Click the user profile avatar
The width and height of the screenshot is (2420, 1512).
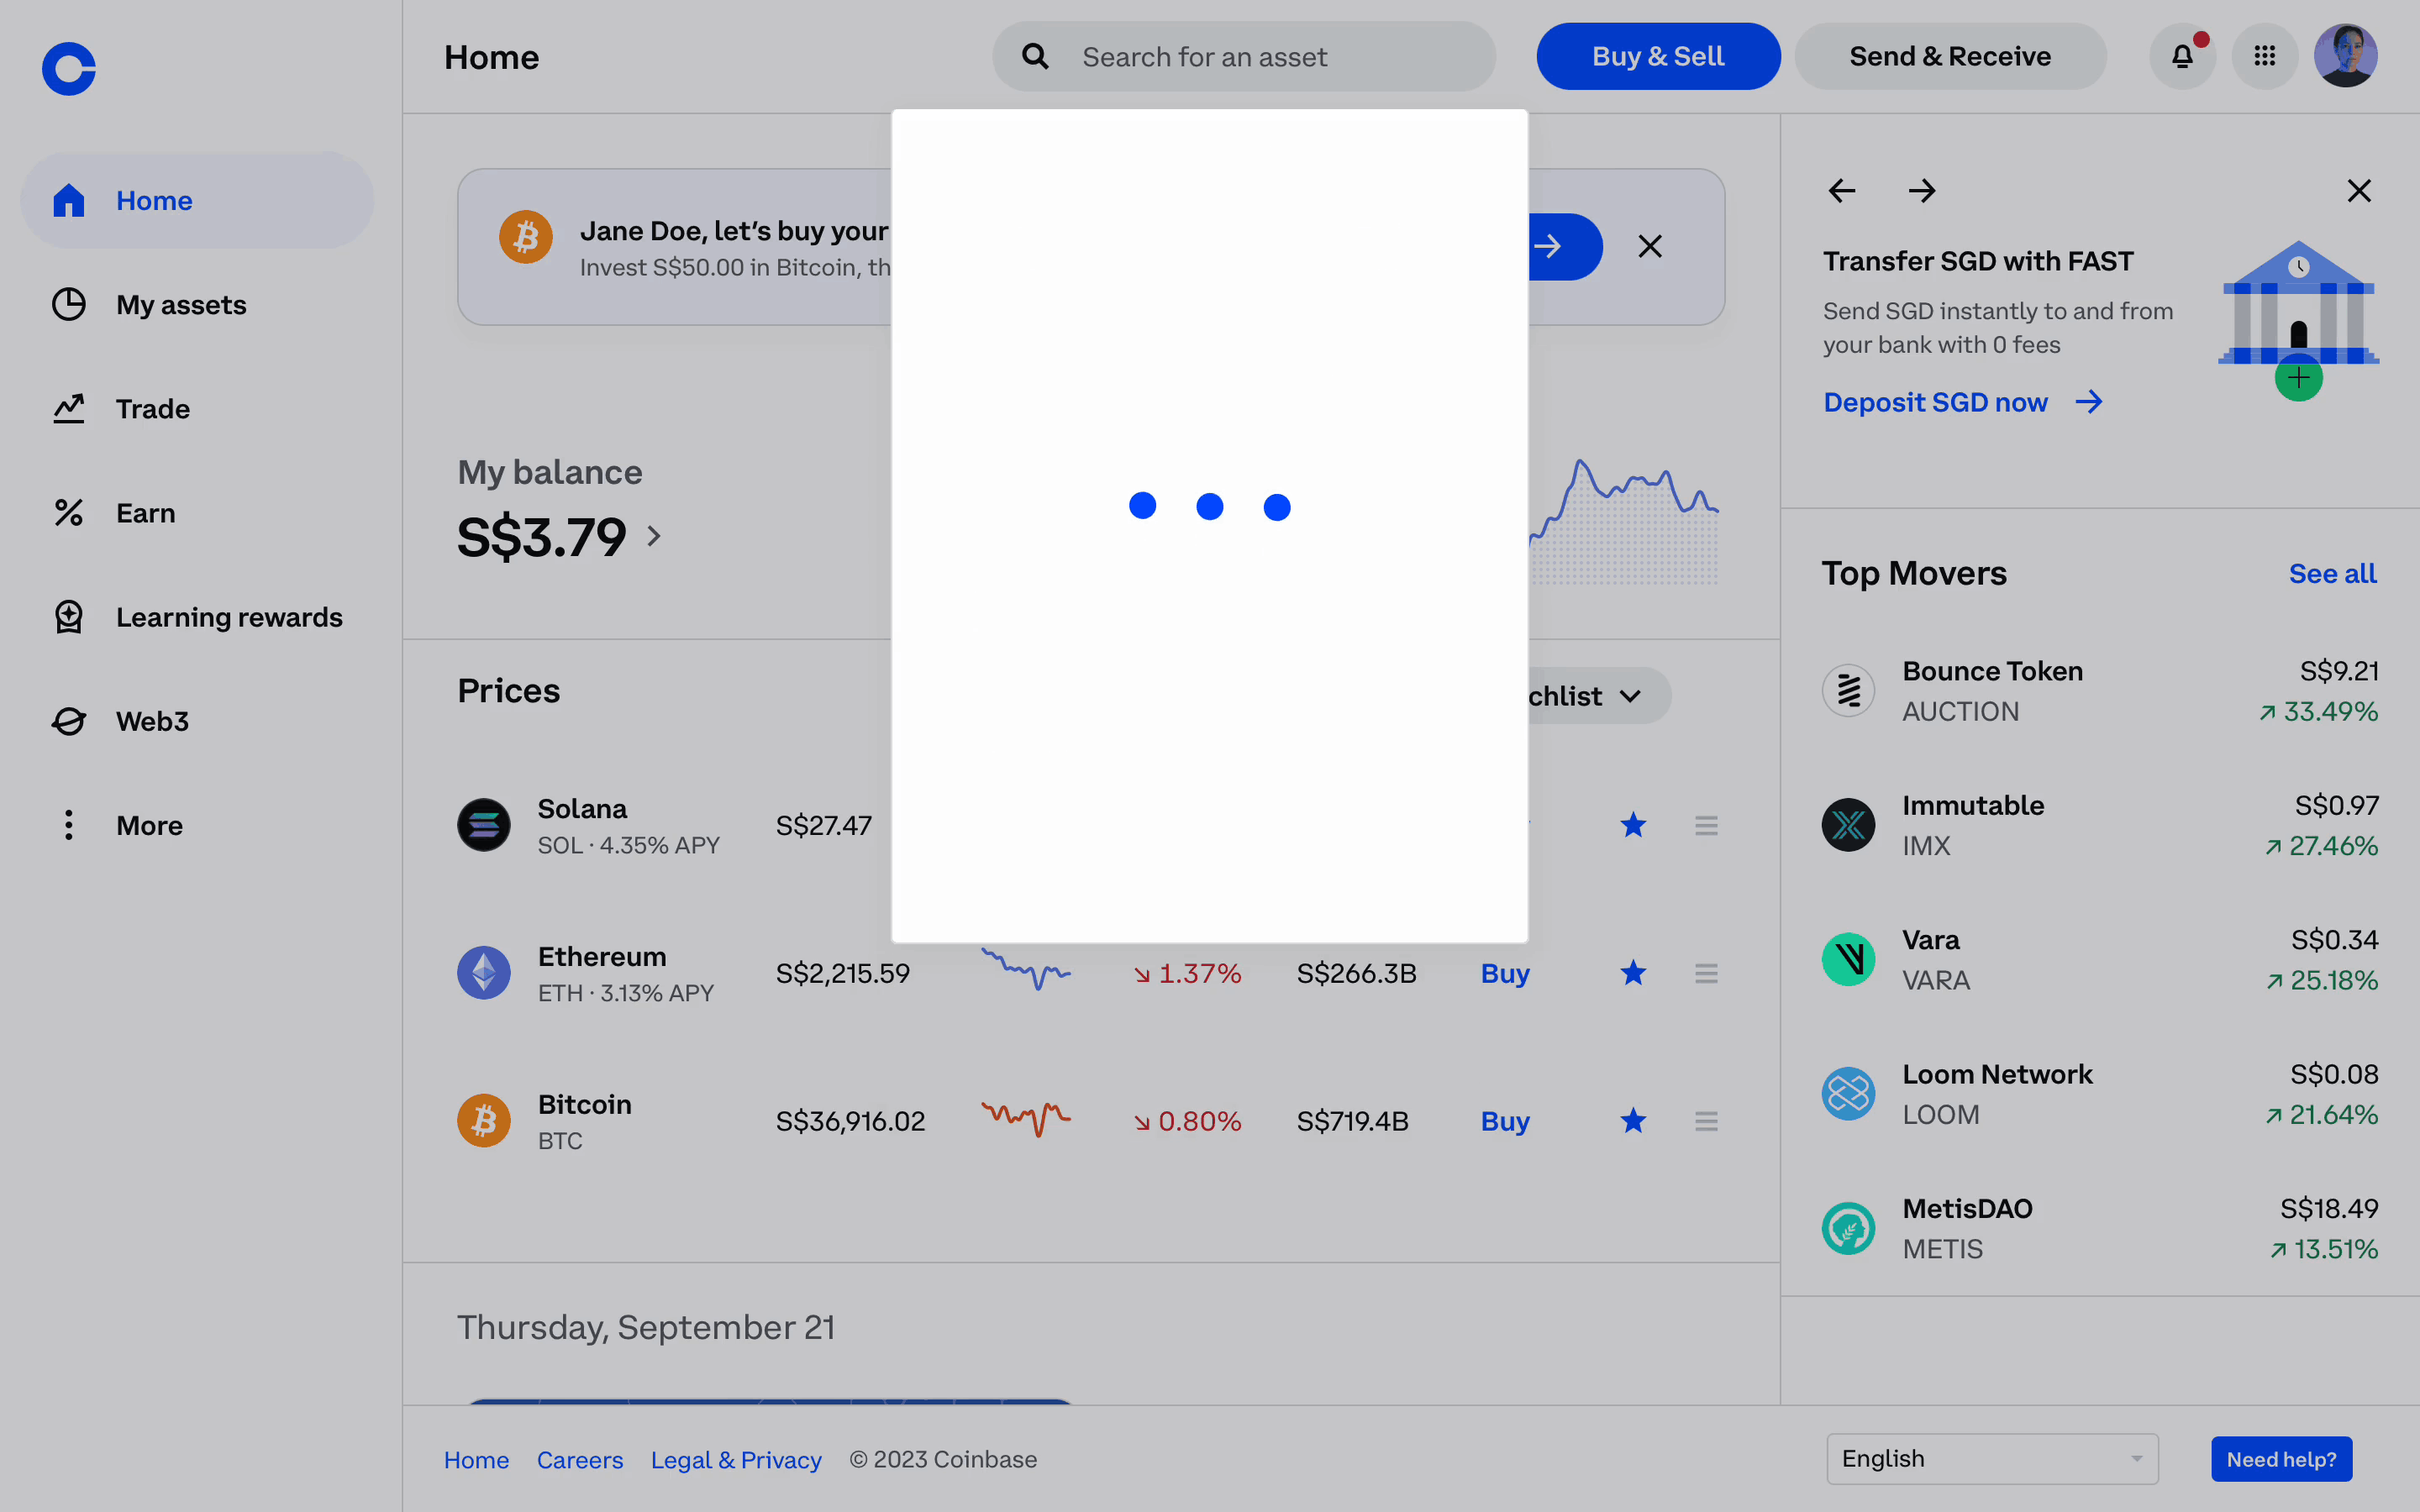(x=2345, y=57)
